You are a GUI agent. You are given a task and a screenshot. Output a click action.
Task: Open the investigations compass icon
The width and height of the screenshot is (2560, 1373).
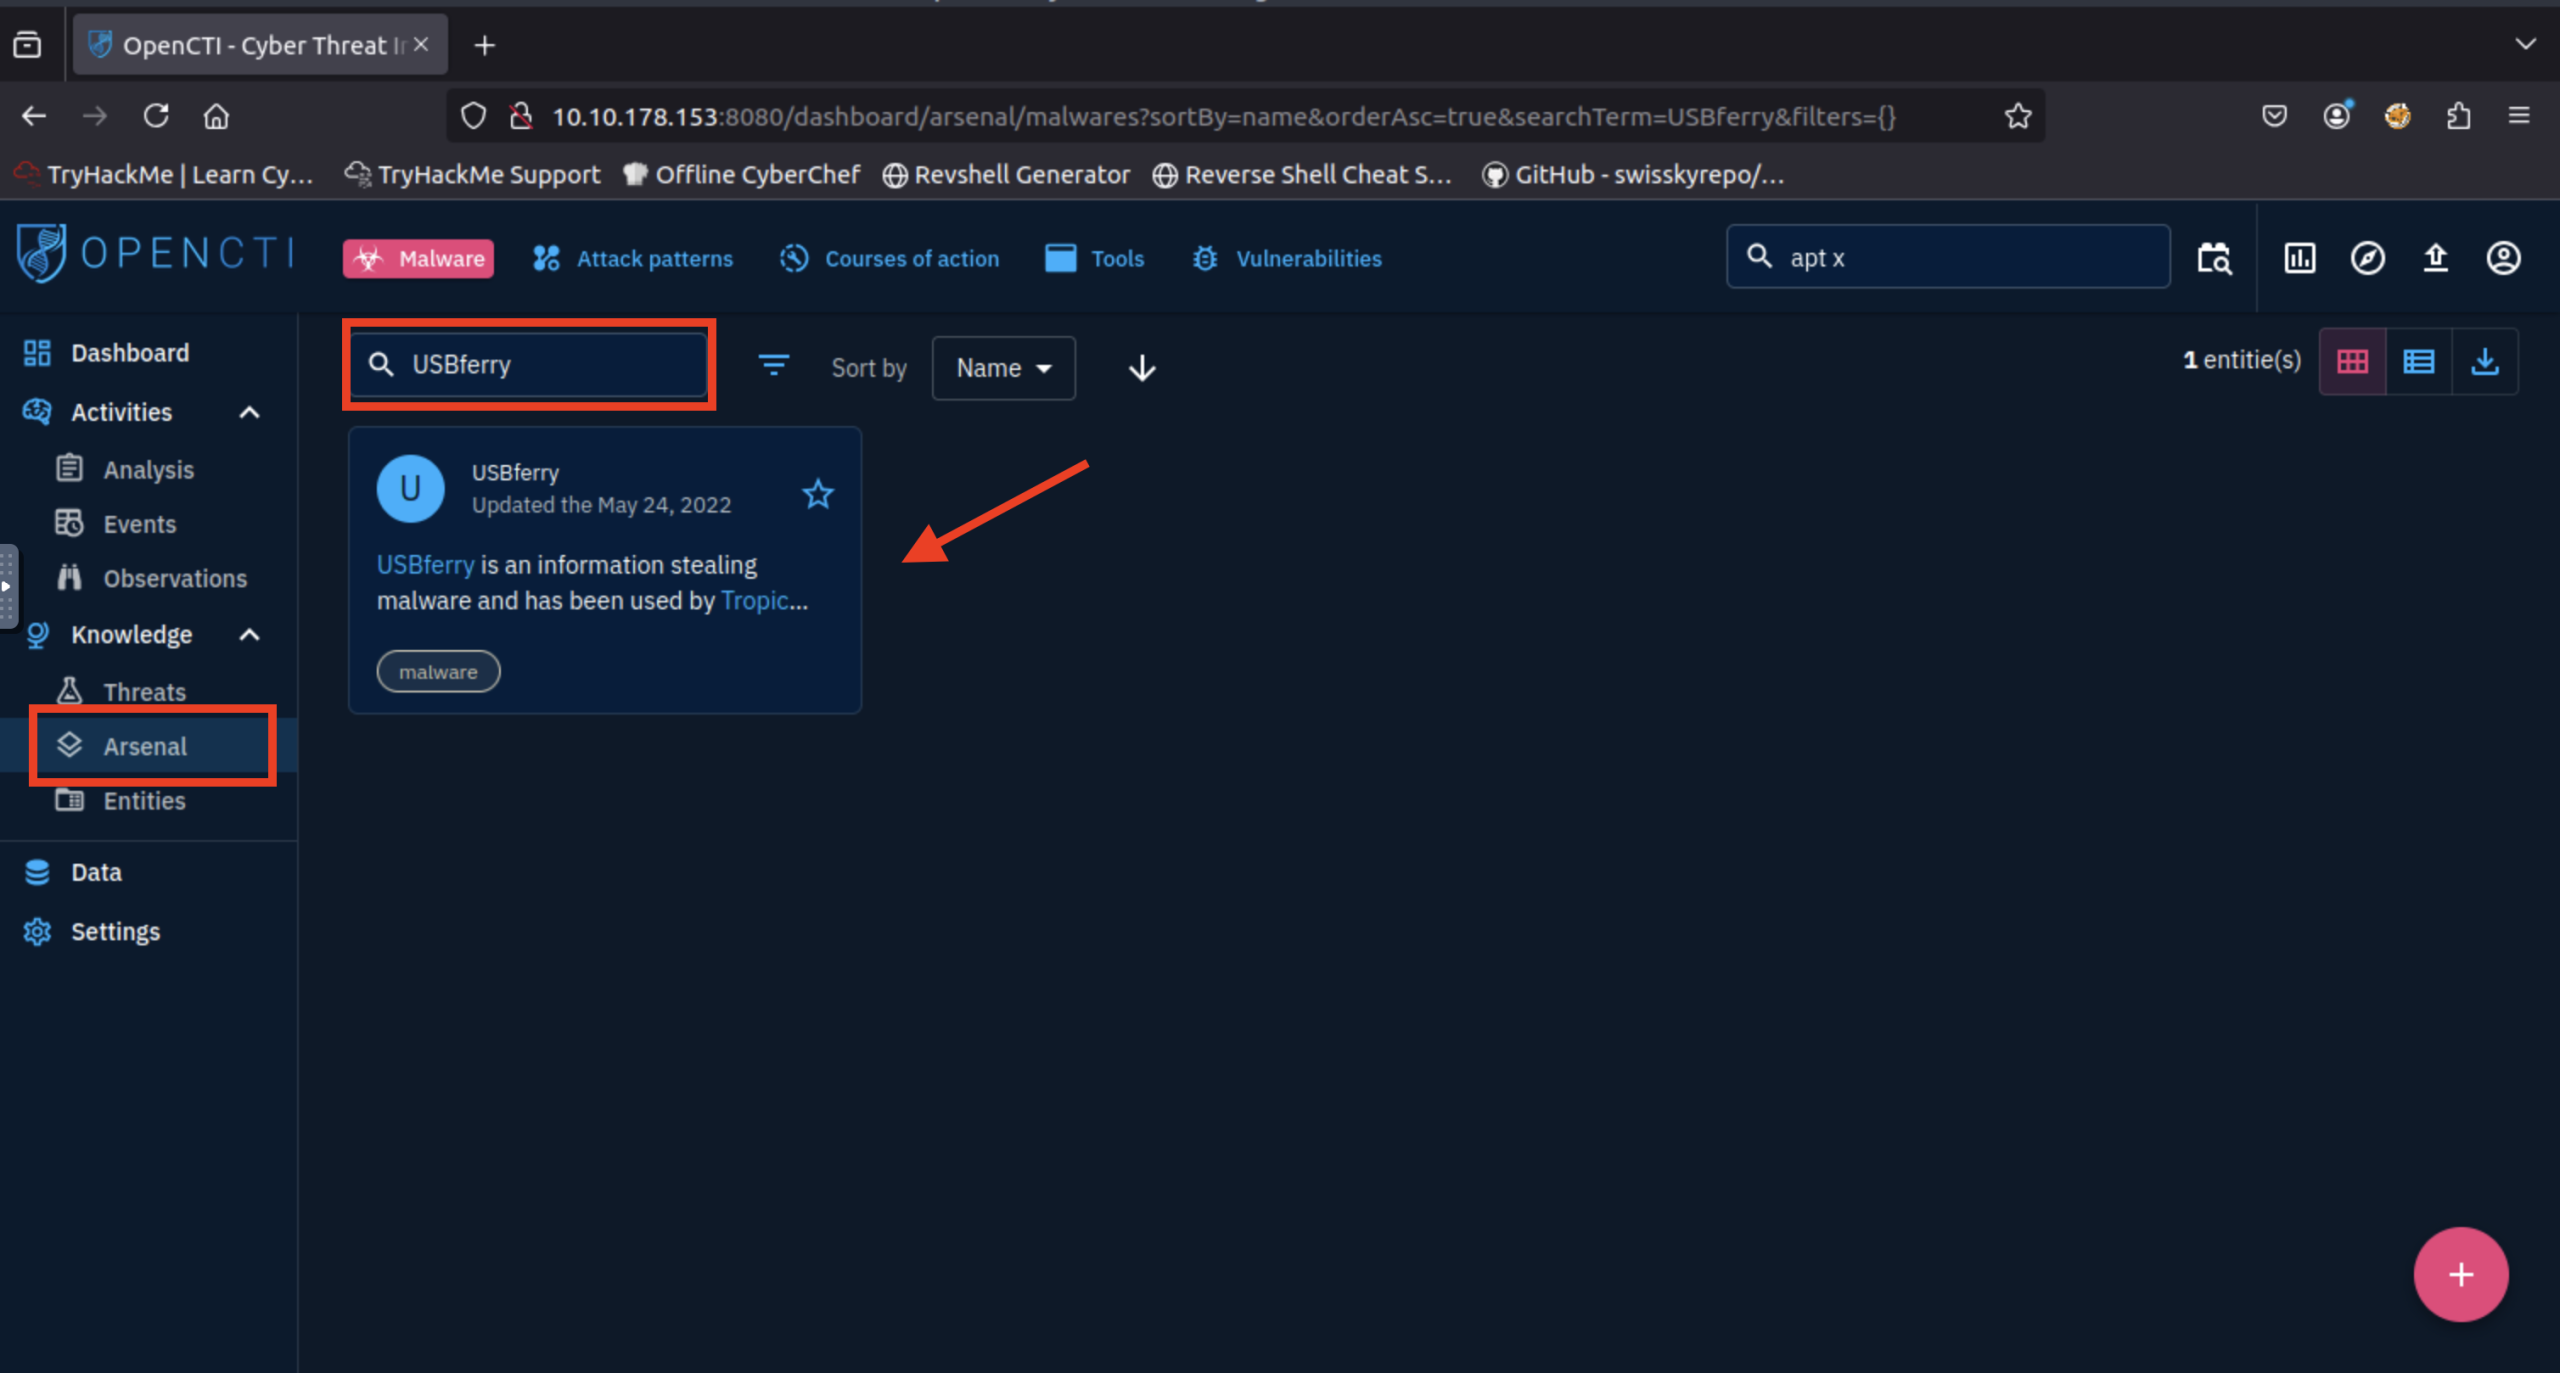[x=2367, y=258]
